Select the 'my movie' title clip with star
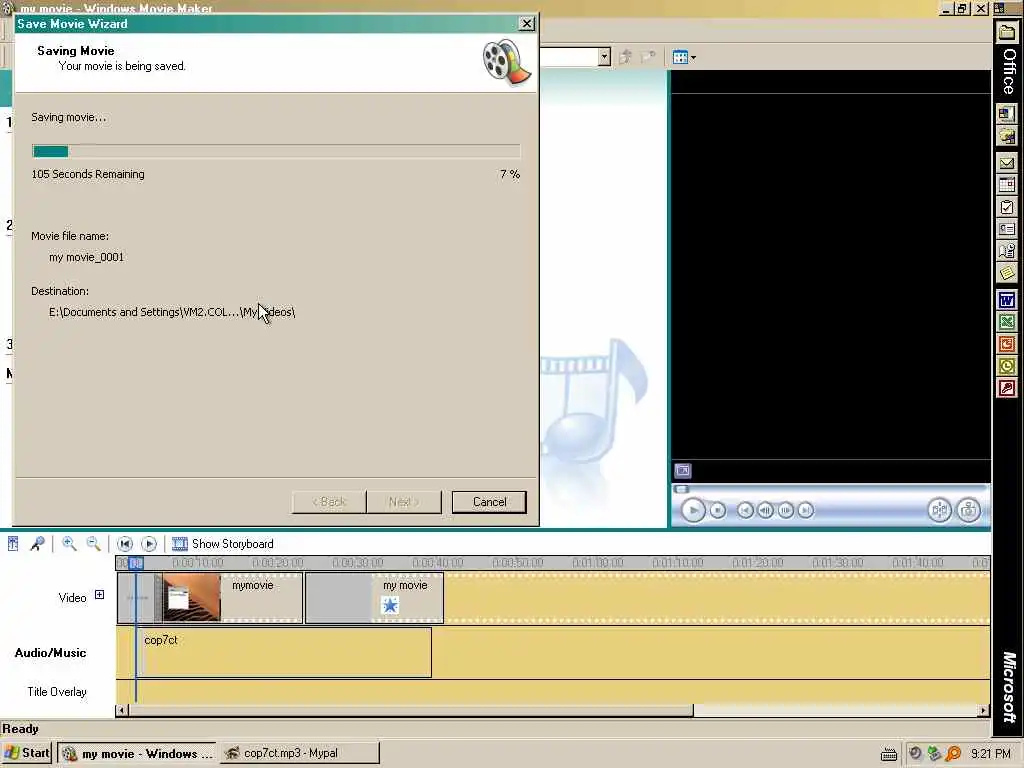 pyautogui.click(x=375, y=598)
